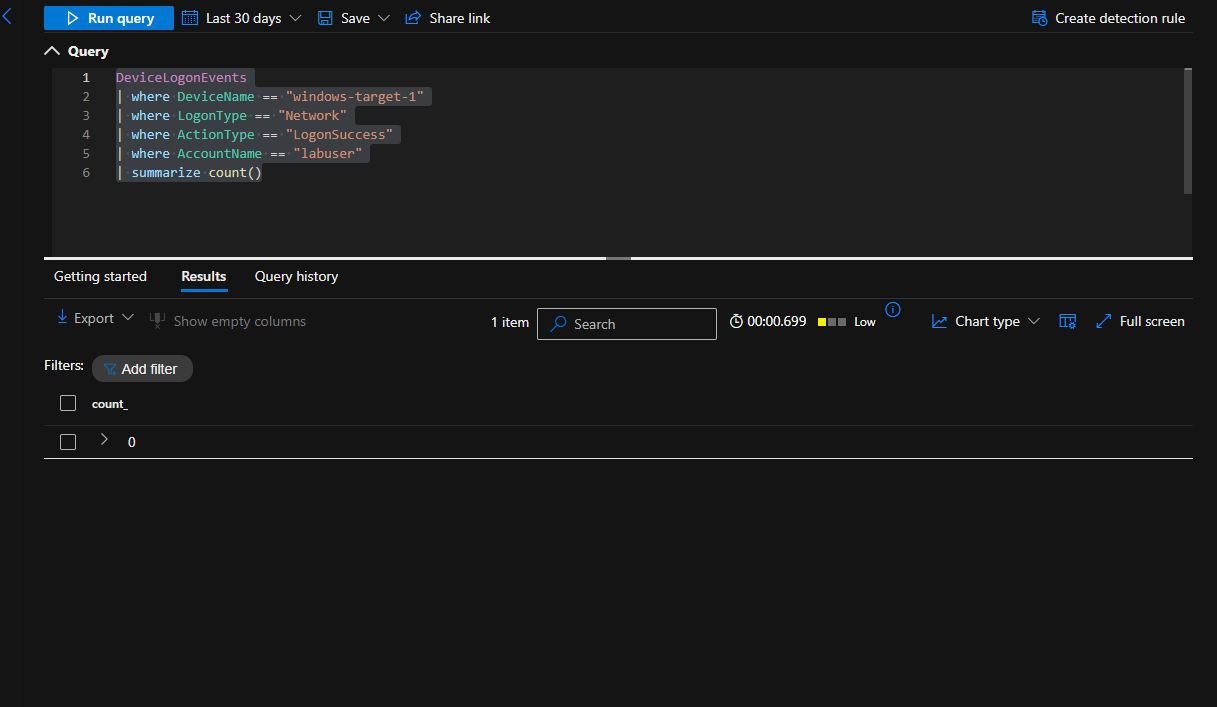Screen dimensions: 1217x707
Task: Click the "Network" string in the query
Action: tap(313, 115)
